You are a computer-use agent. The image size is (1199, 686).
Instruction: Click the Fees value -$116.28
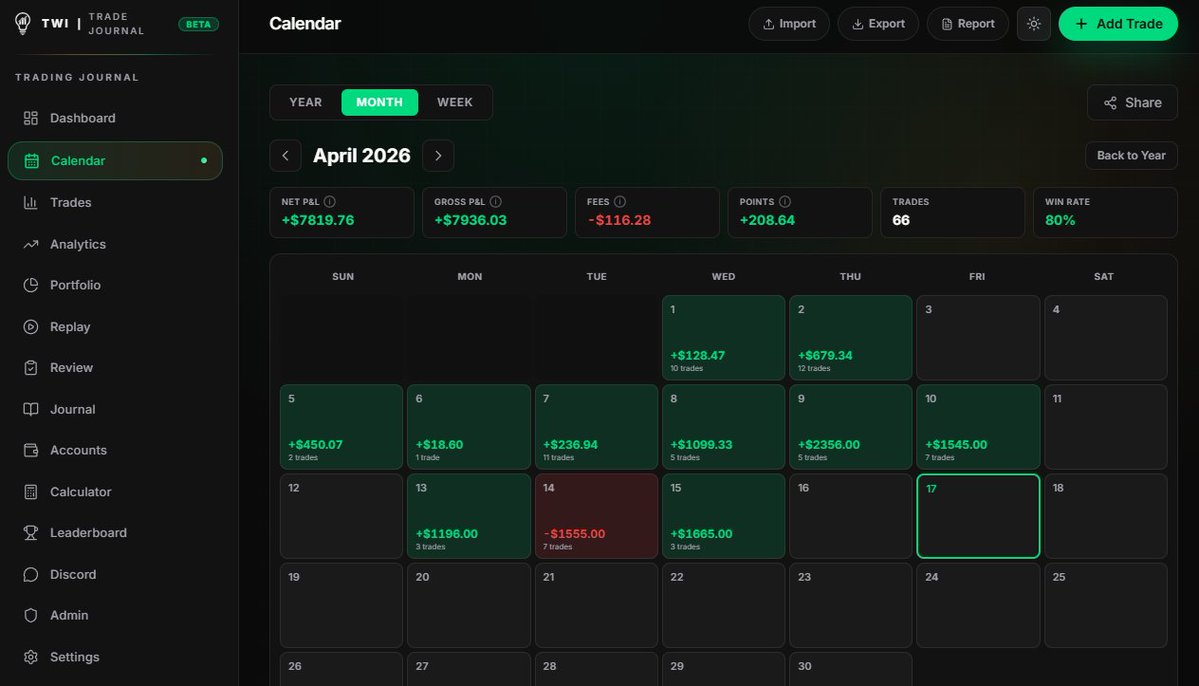(619, 220)
